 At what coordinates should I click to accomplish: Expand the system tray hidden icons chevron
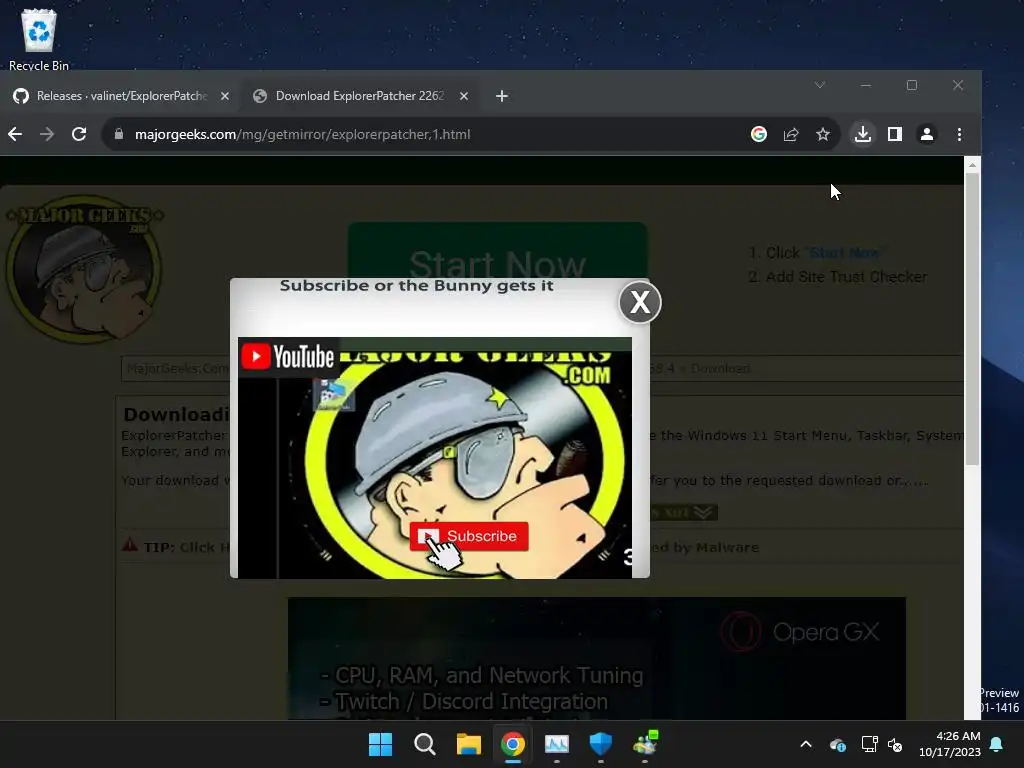(x=806, y=744)
